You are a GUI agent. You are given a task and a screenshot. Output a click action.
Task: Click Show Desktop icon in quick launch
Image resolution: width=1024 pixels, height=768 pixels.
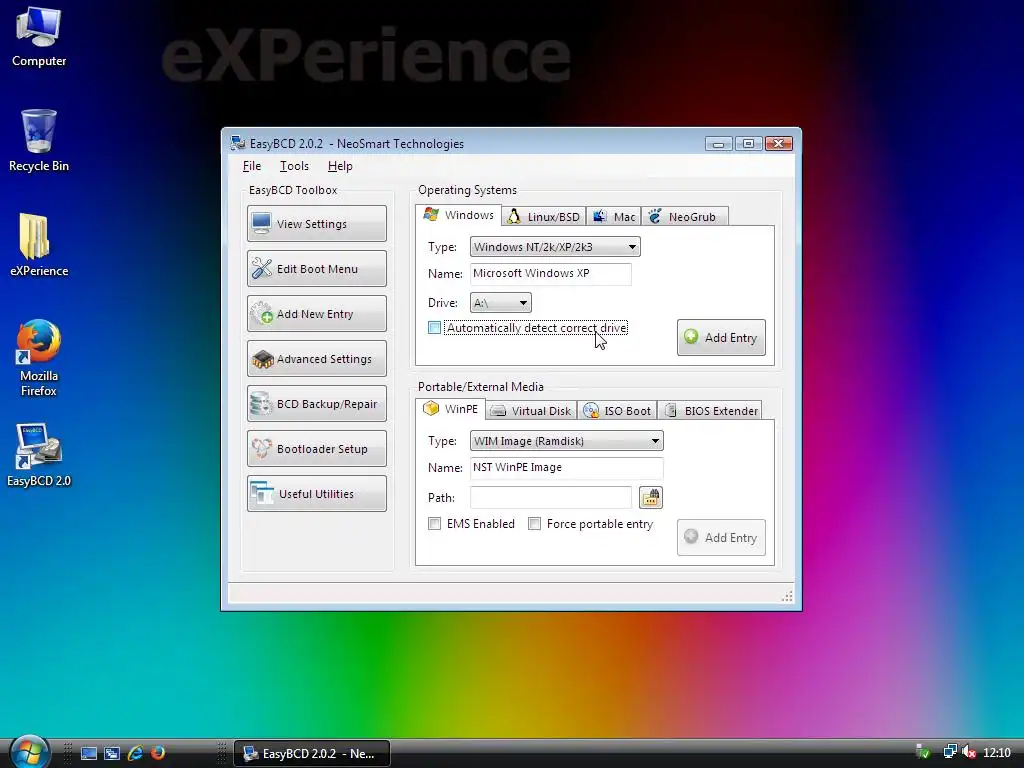[x=89, y=753]
